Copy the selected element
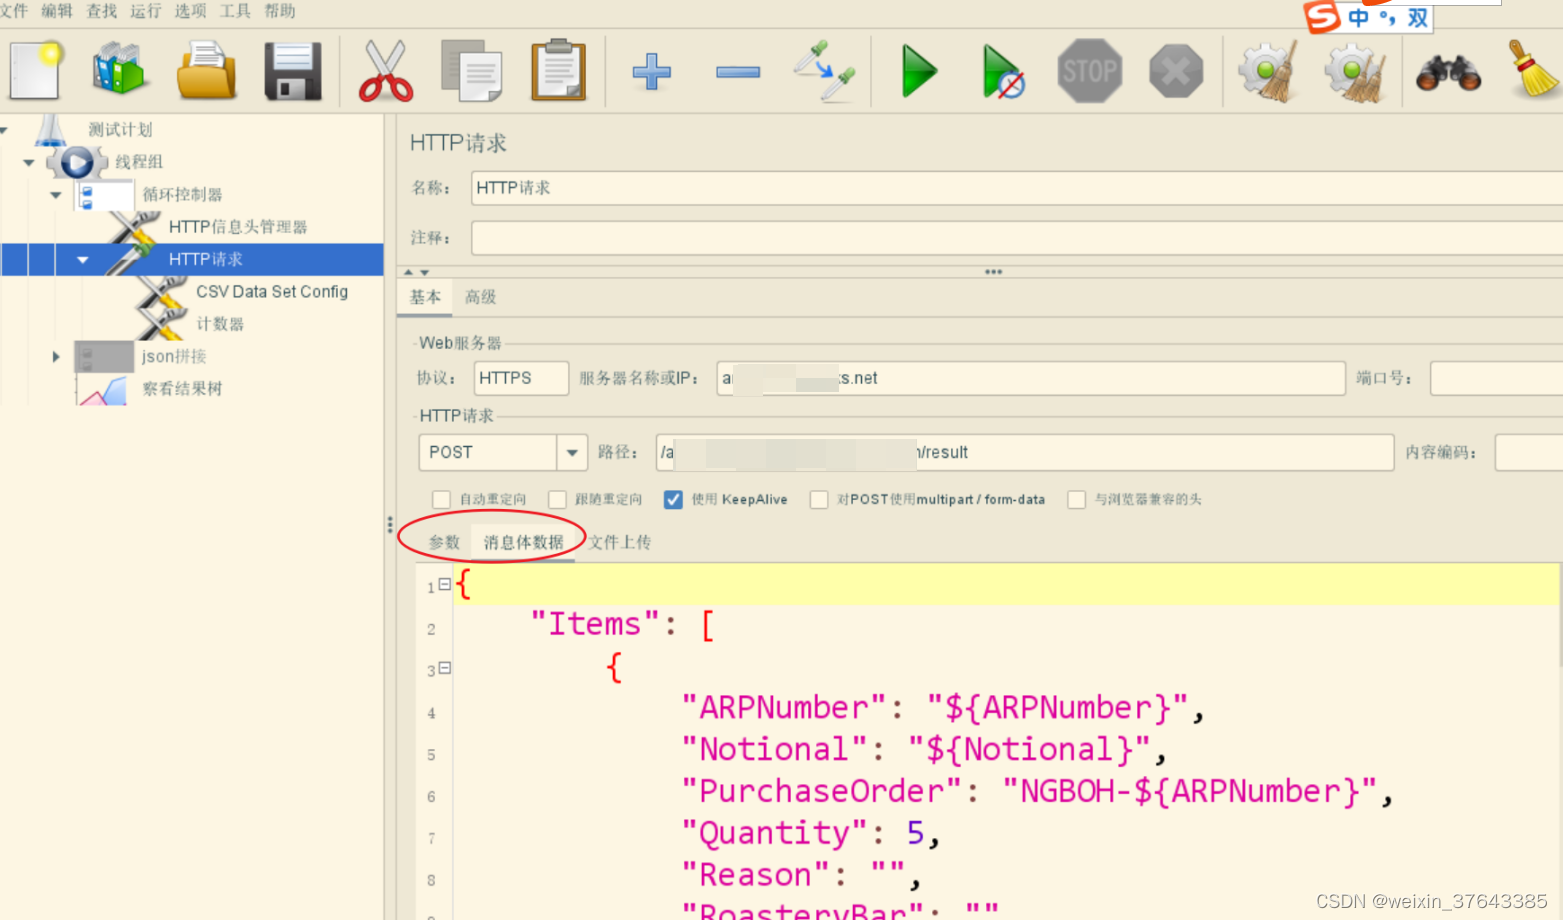Screen dimensions: 1563x920 (472, 71)
